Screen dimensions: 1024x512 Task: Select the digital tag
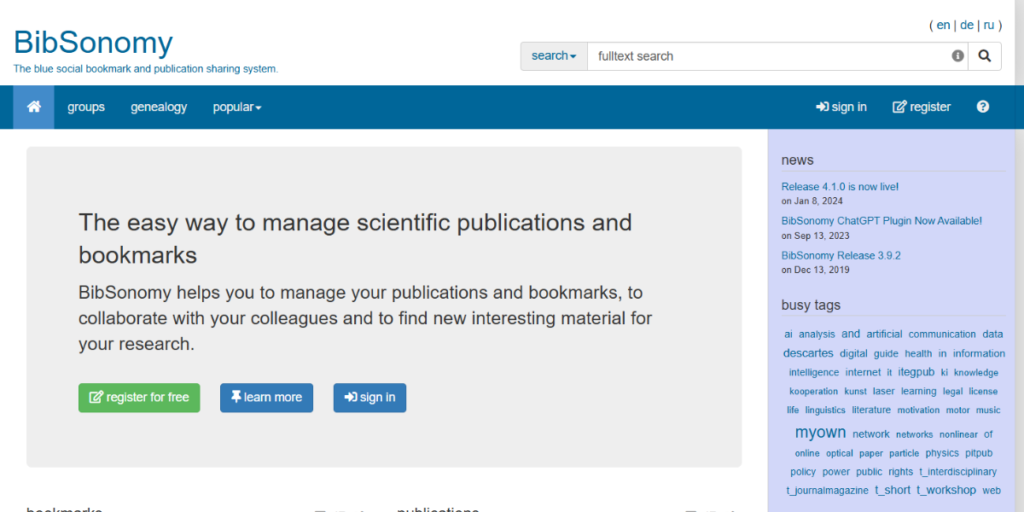point(854,354)
